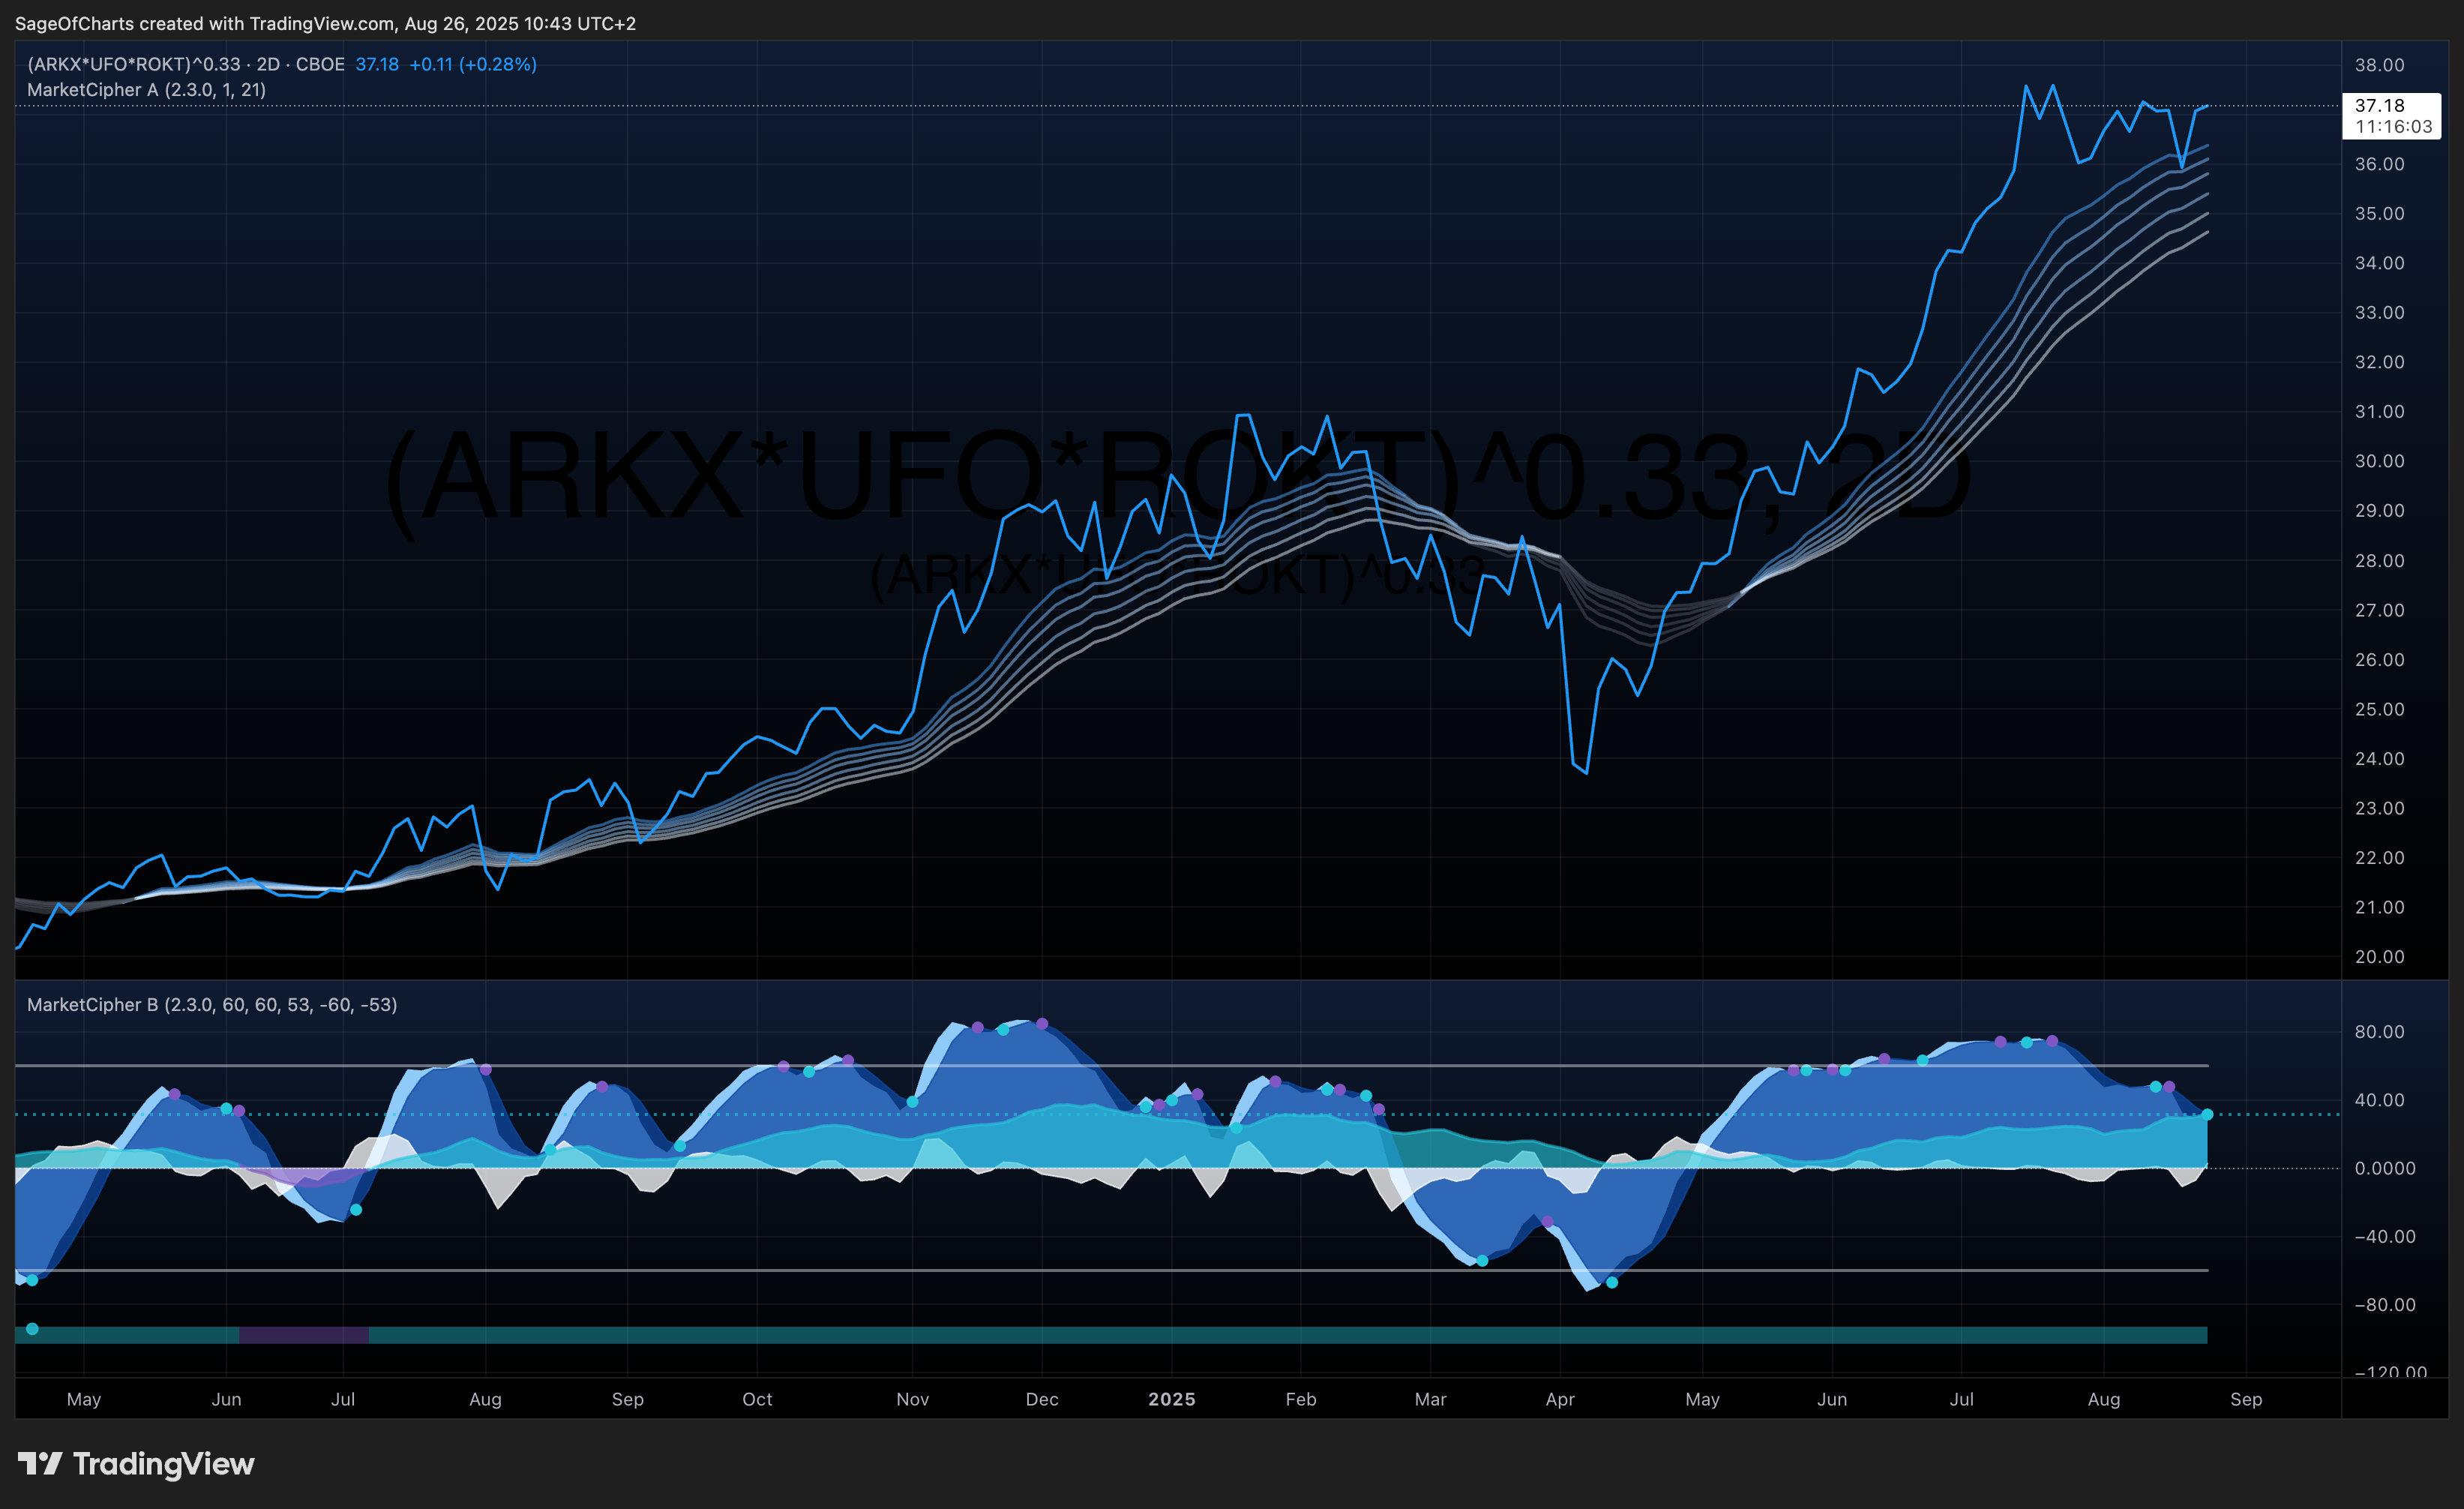Click the SageOfCharts attribution header text

[x=325, y=23]
